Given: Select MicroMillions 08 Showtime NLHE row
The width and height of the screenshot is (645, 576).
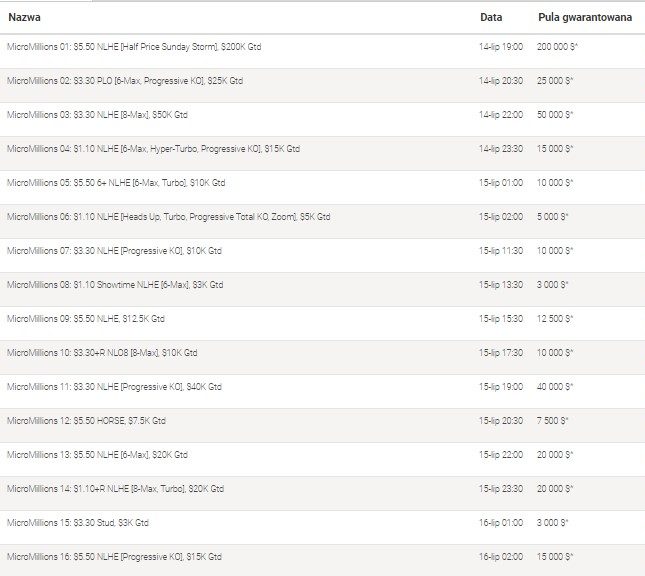Looking at the screenshot, I should click(x=115, y=285).
